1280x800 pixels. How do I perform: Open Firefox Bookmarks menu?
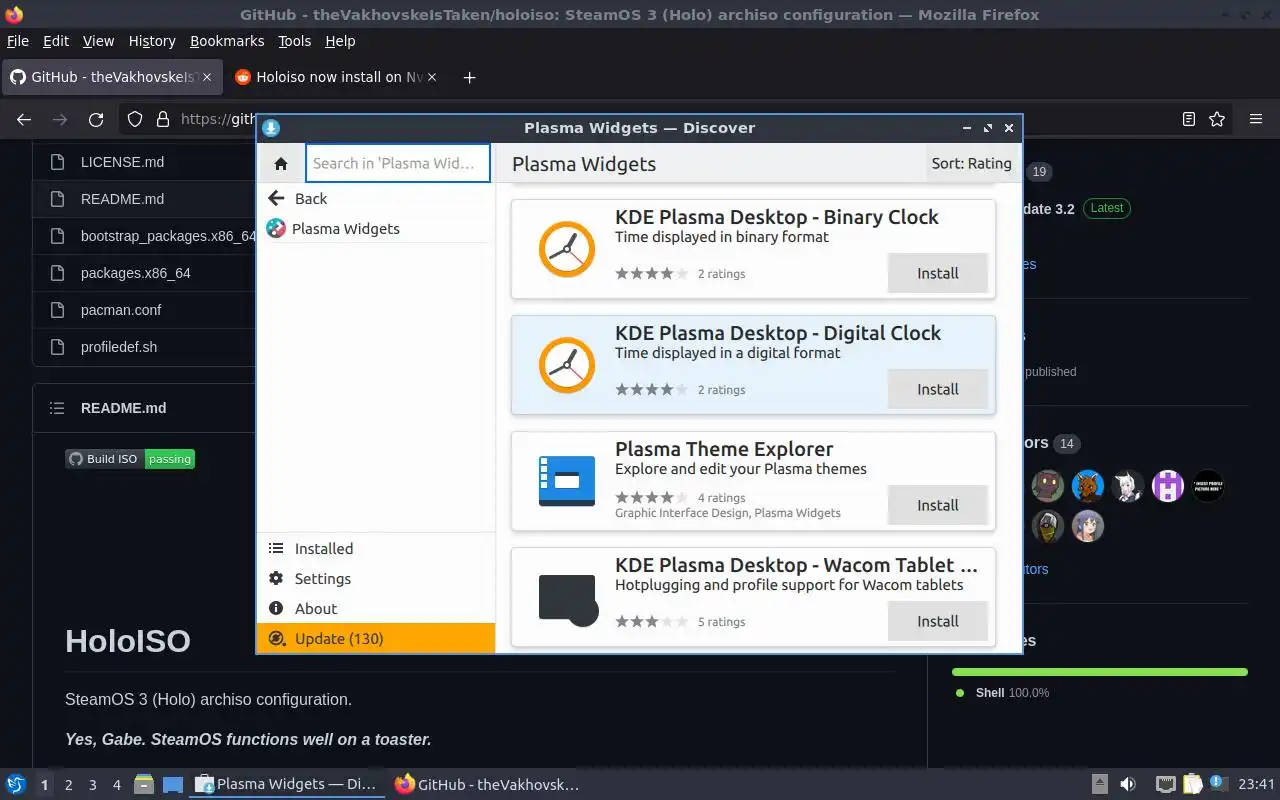click(x=227, y=41)
